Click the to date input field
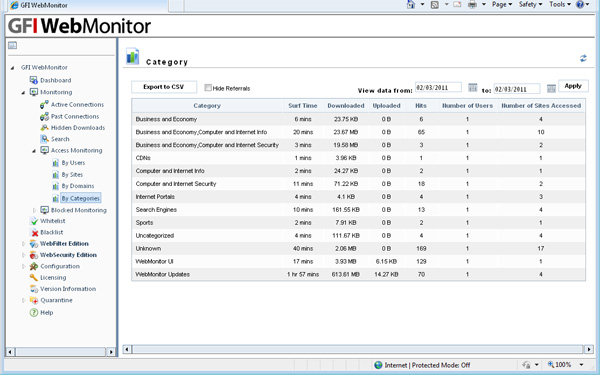Viewport: 600px width, 375px height. 517,89
